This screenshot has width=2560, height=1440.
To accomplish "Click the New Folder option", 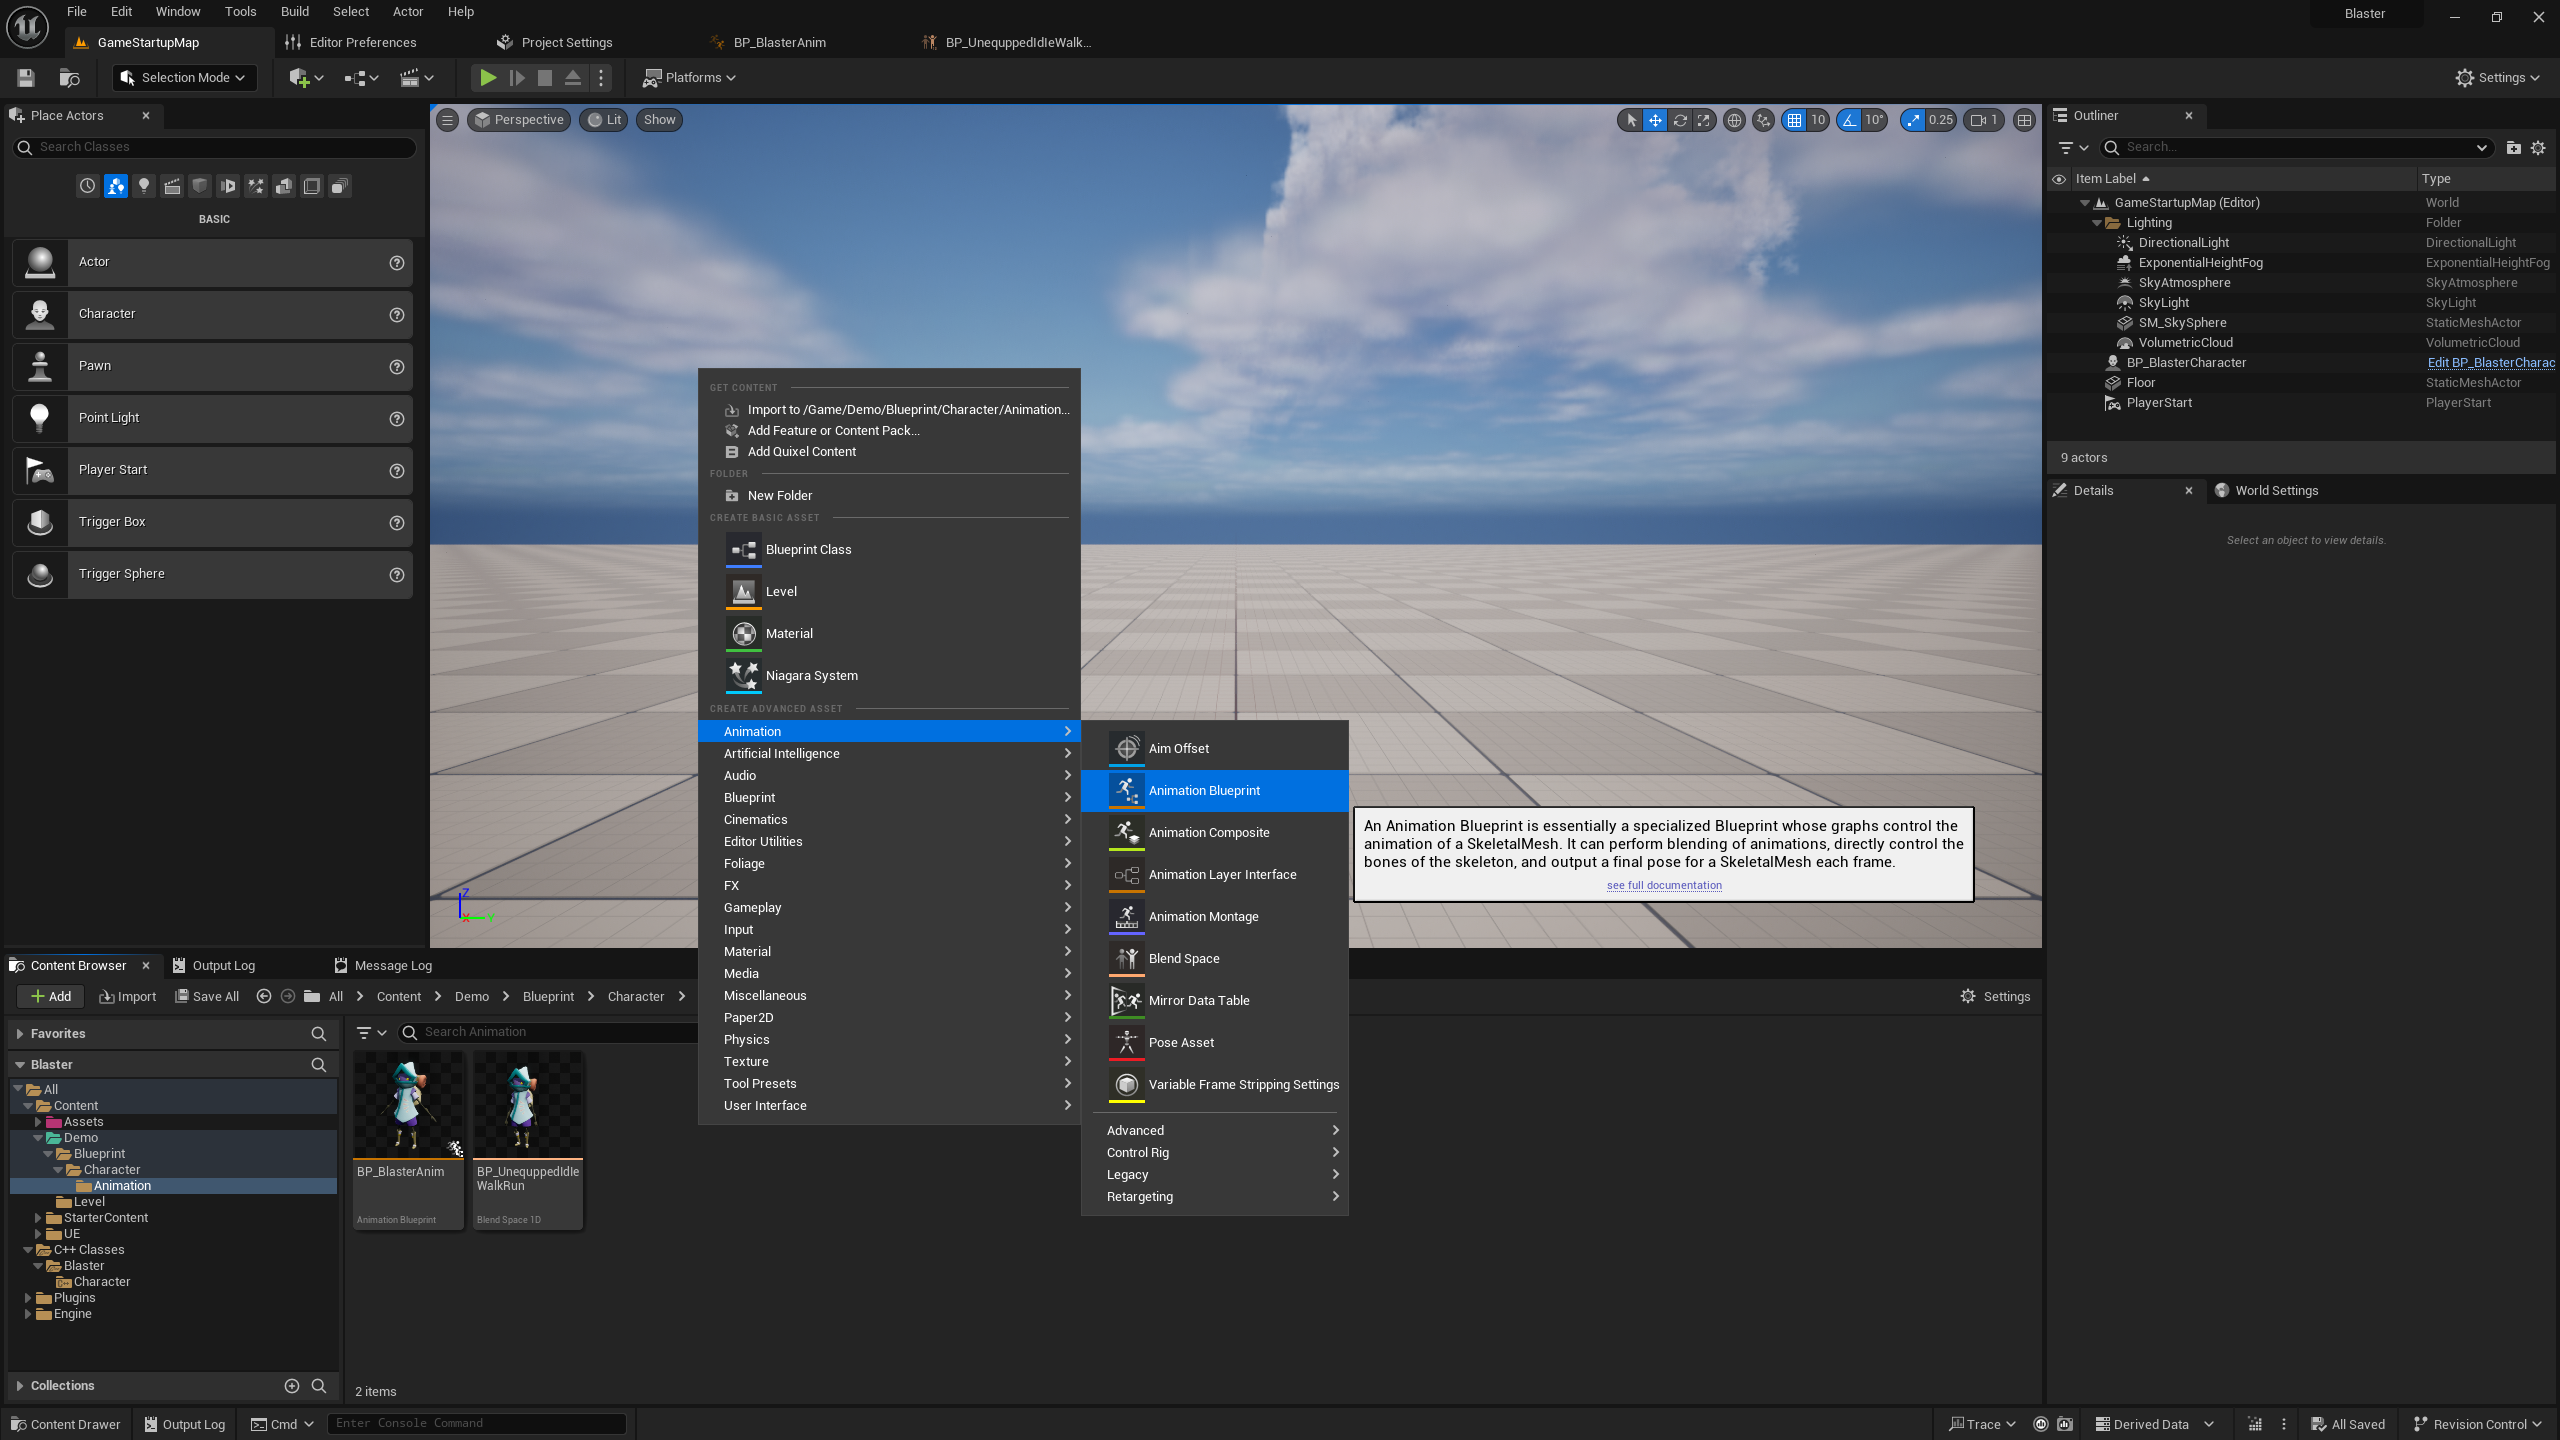I will pos(779,494).
